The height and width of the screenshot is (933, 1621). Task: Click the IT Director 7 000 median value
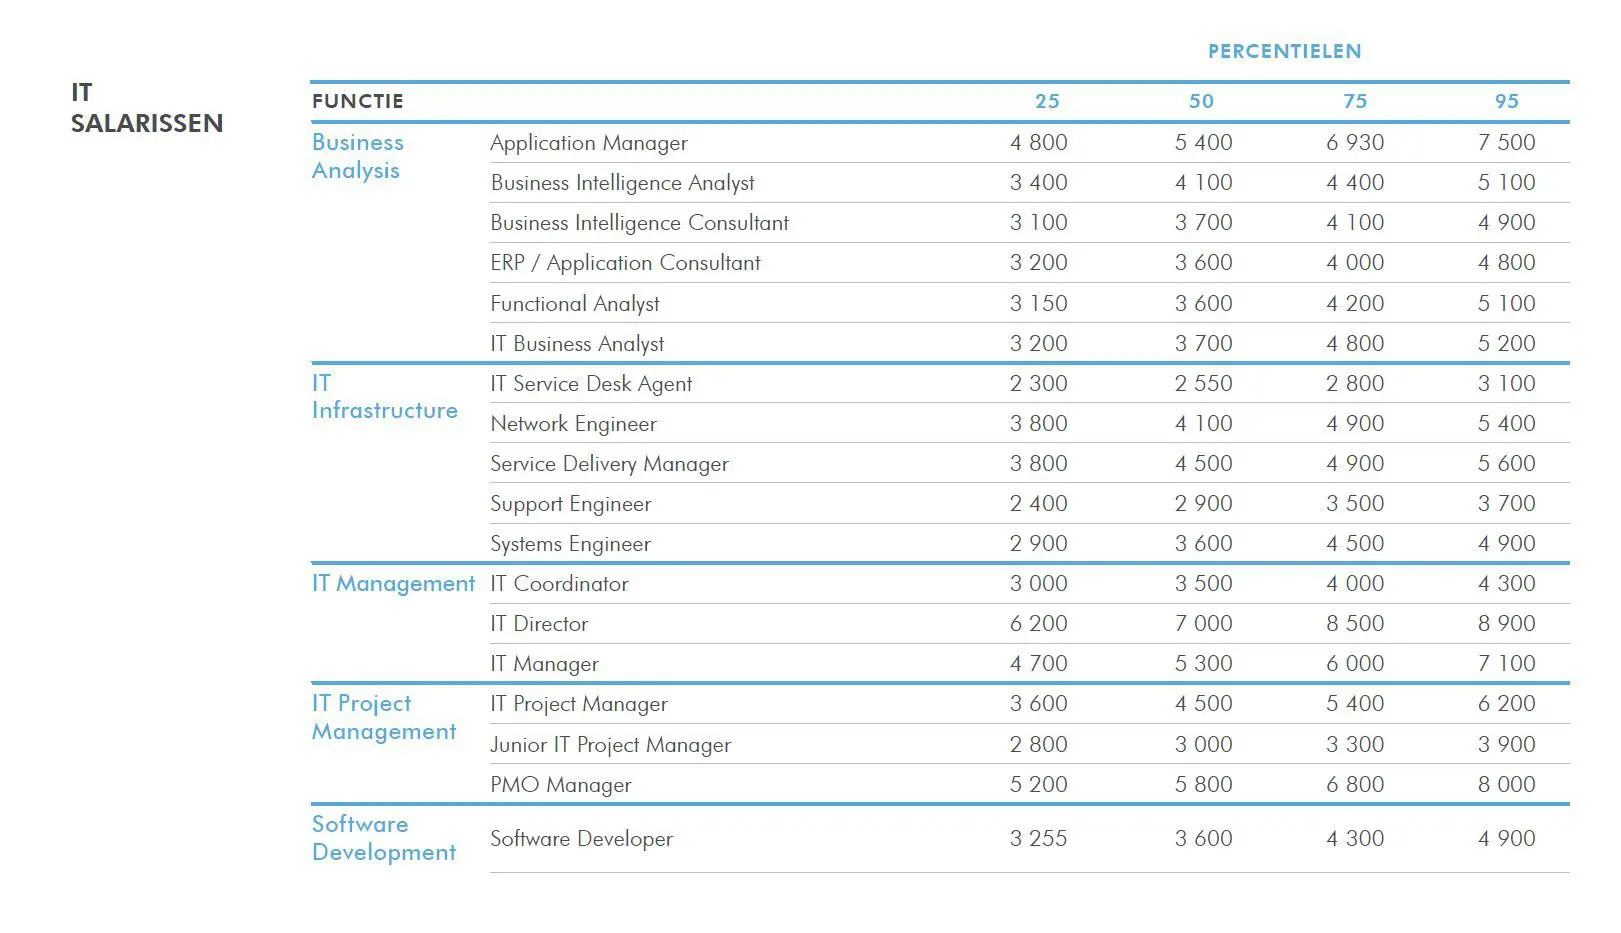1203,624
